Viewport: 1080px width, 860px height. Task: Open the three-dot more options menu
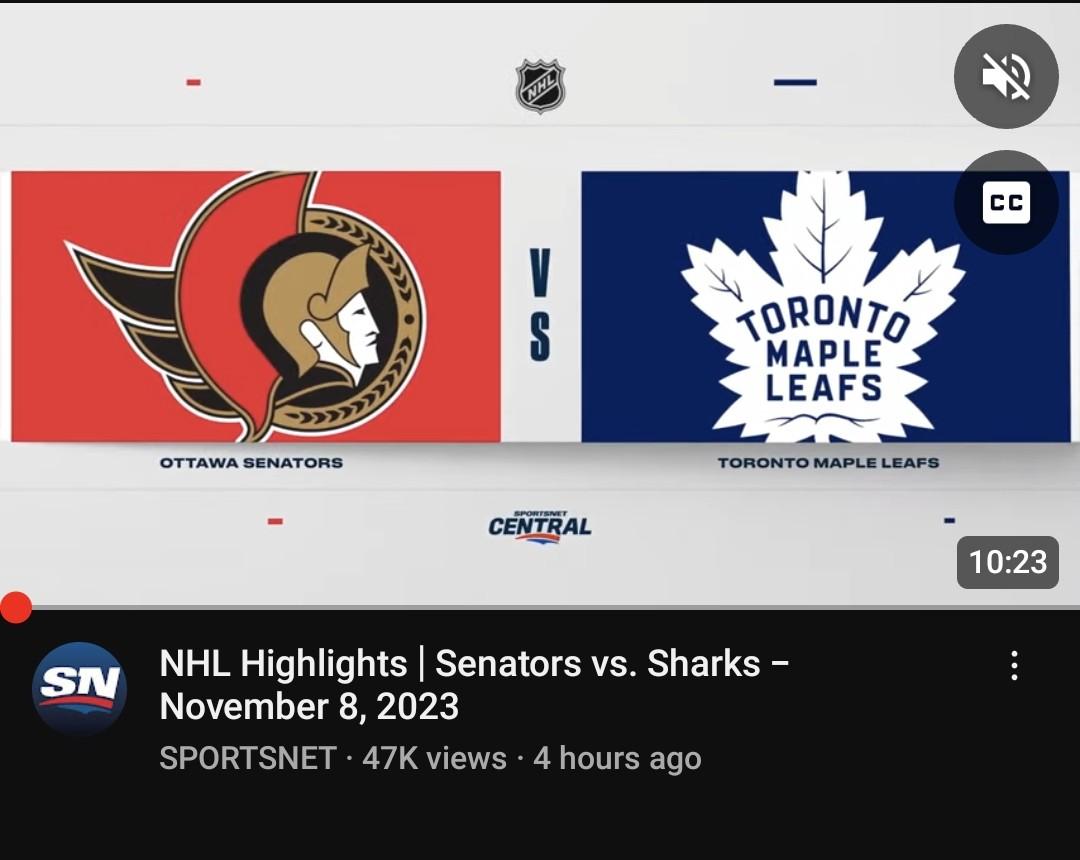1014,666
